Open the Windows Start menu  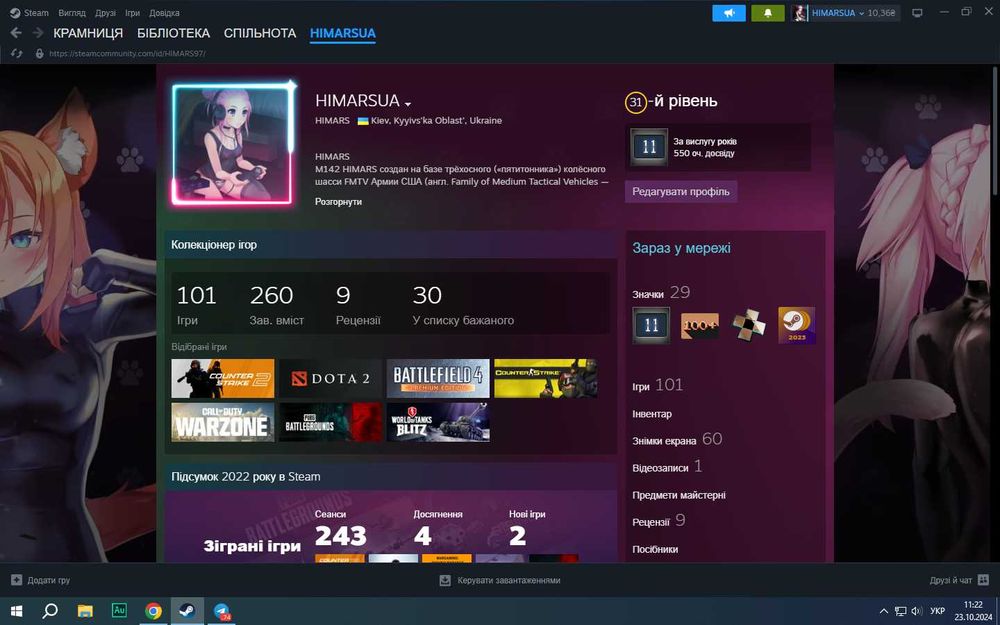[17, 611]
